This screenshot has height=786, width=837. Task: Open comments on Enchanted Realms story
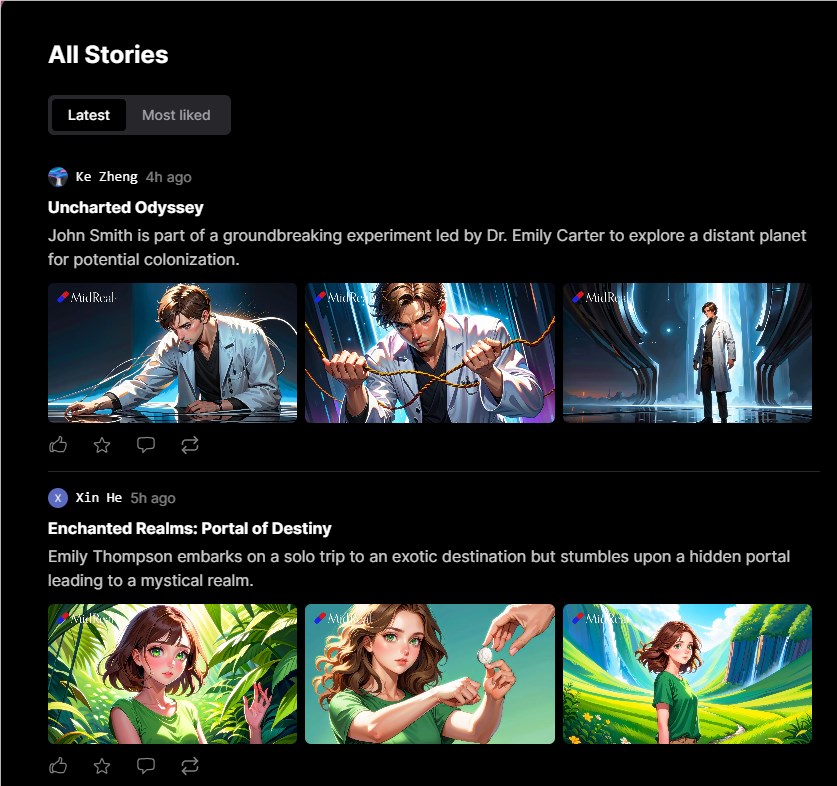click(x=146, y=766)
